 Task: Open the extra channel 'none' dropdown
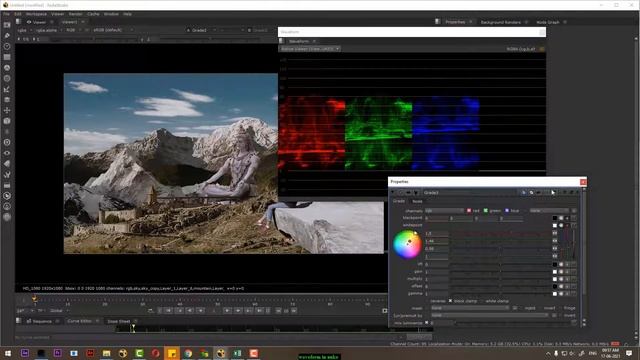(549, 211)
